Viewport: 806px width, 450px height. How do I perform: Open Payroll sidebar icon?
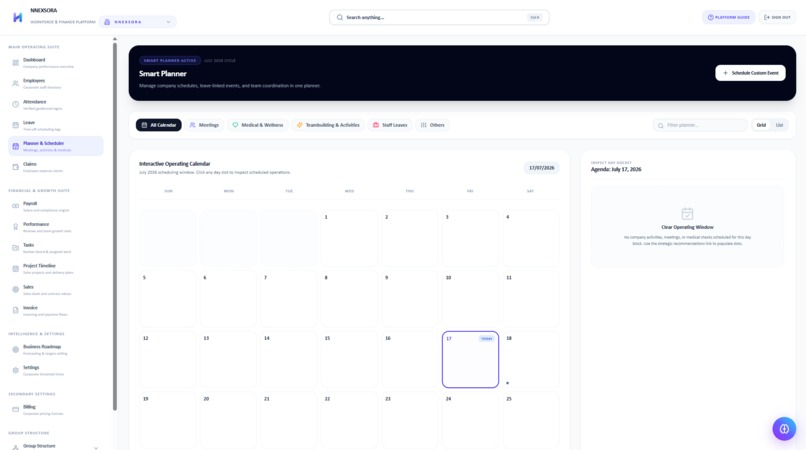15,206
